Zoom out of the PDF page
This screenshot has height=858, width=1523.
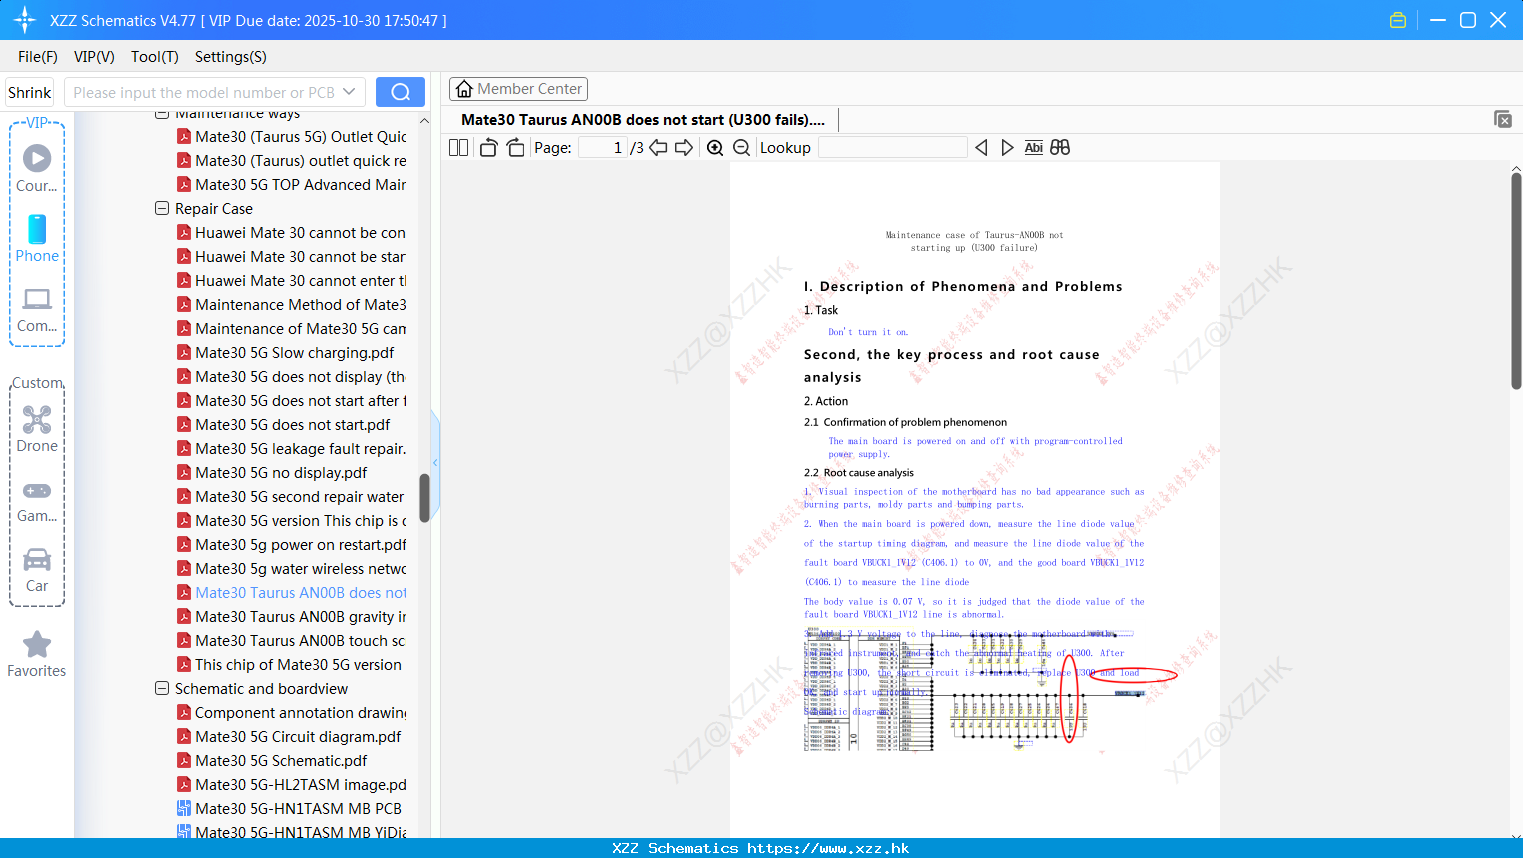[x=741, y=148]
